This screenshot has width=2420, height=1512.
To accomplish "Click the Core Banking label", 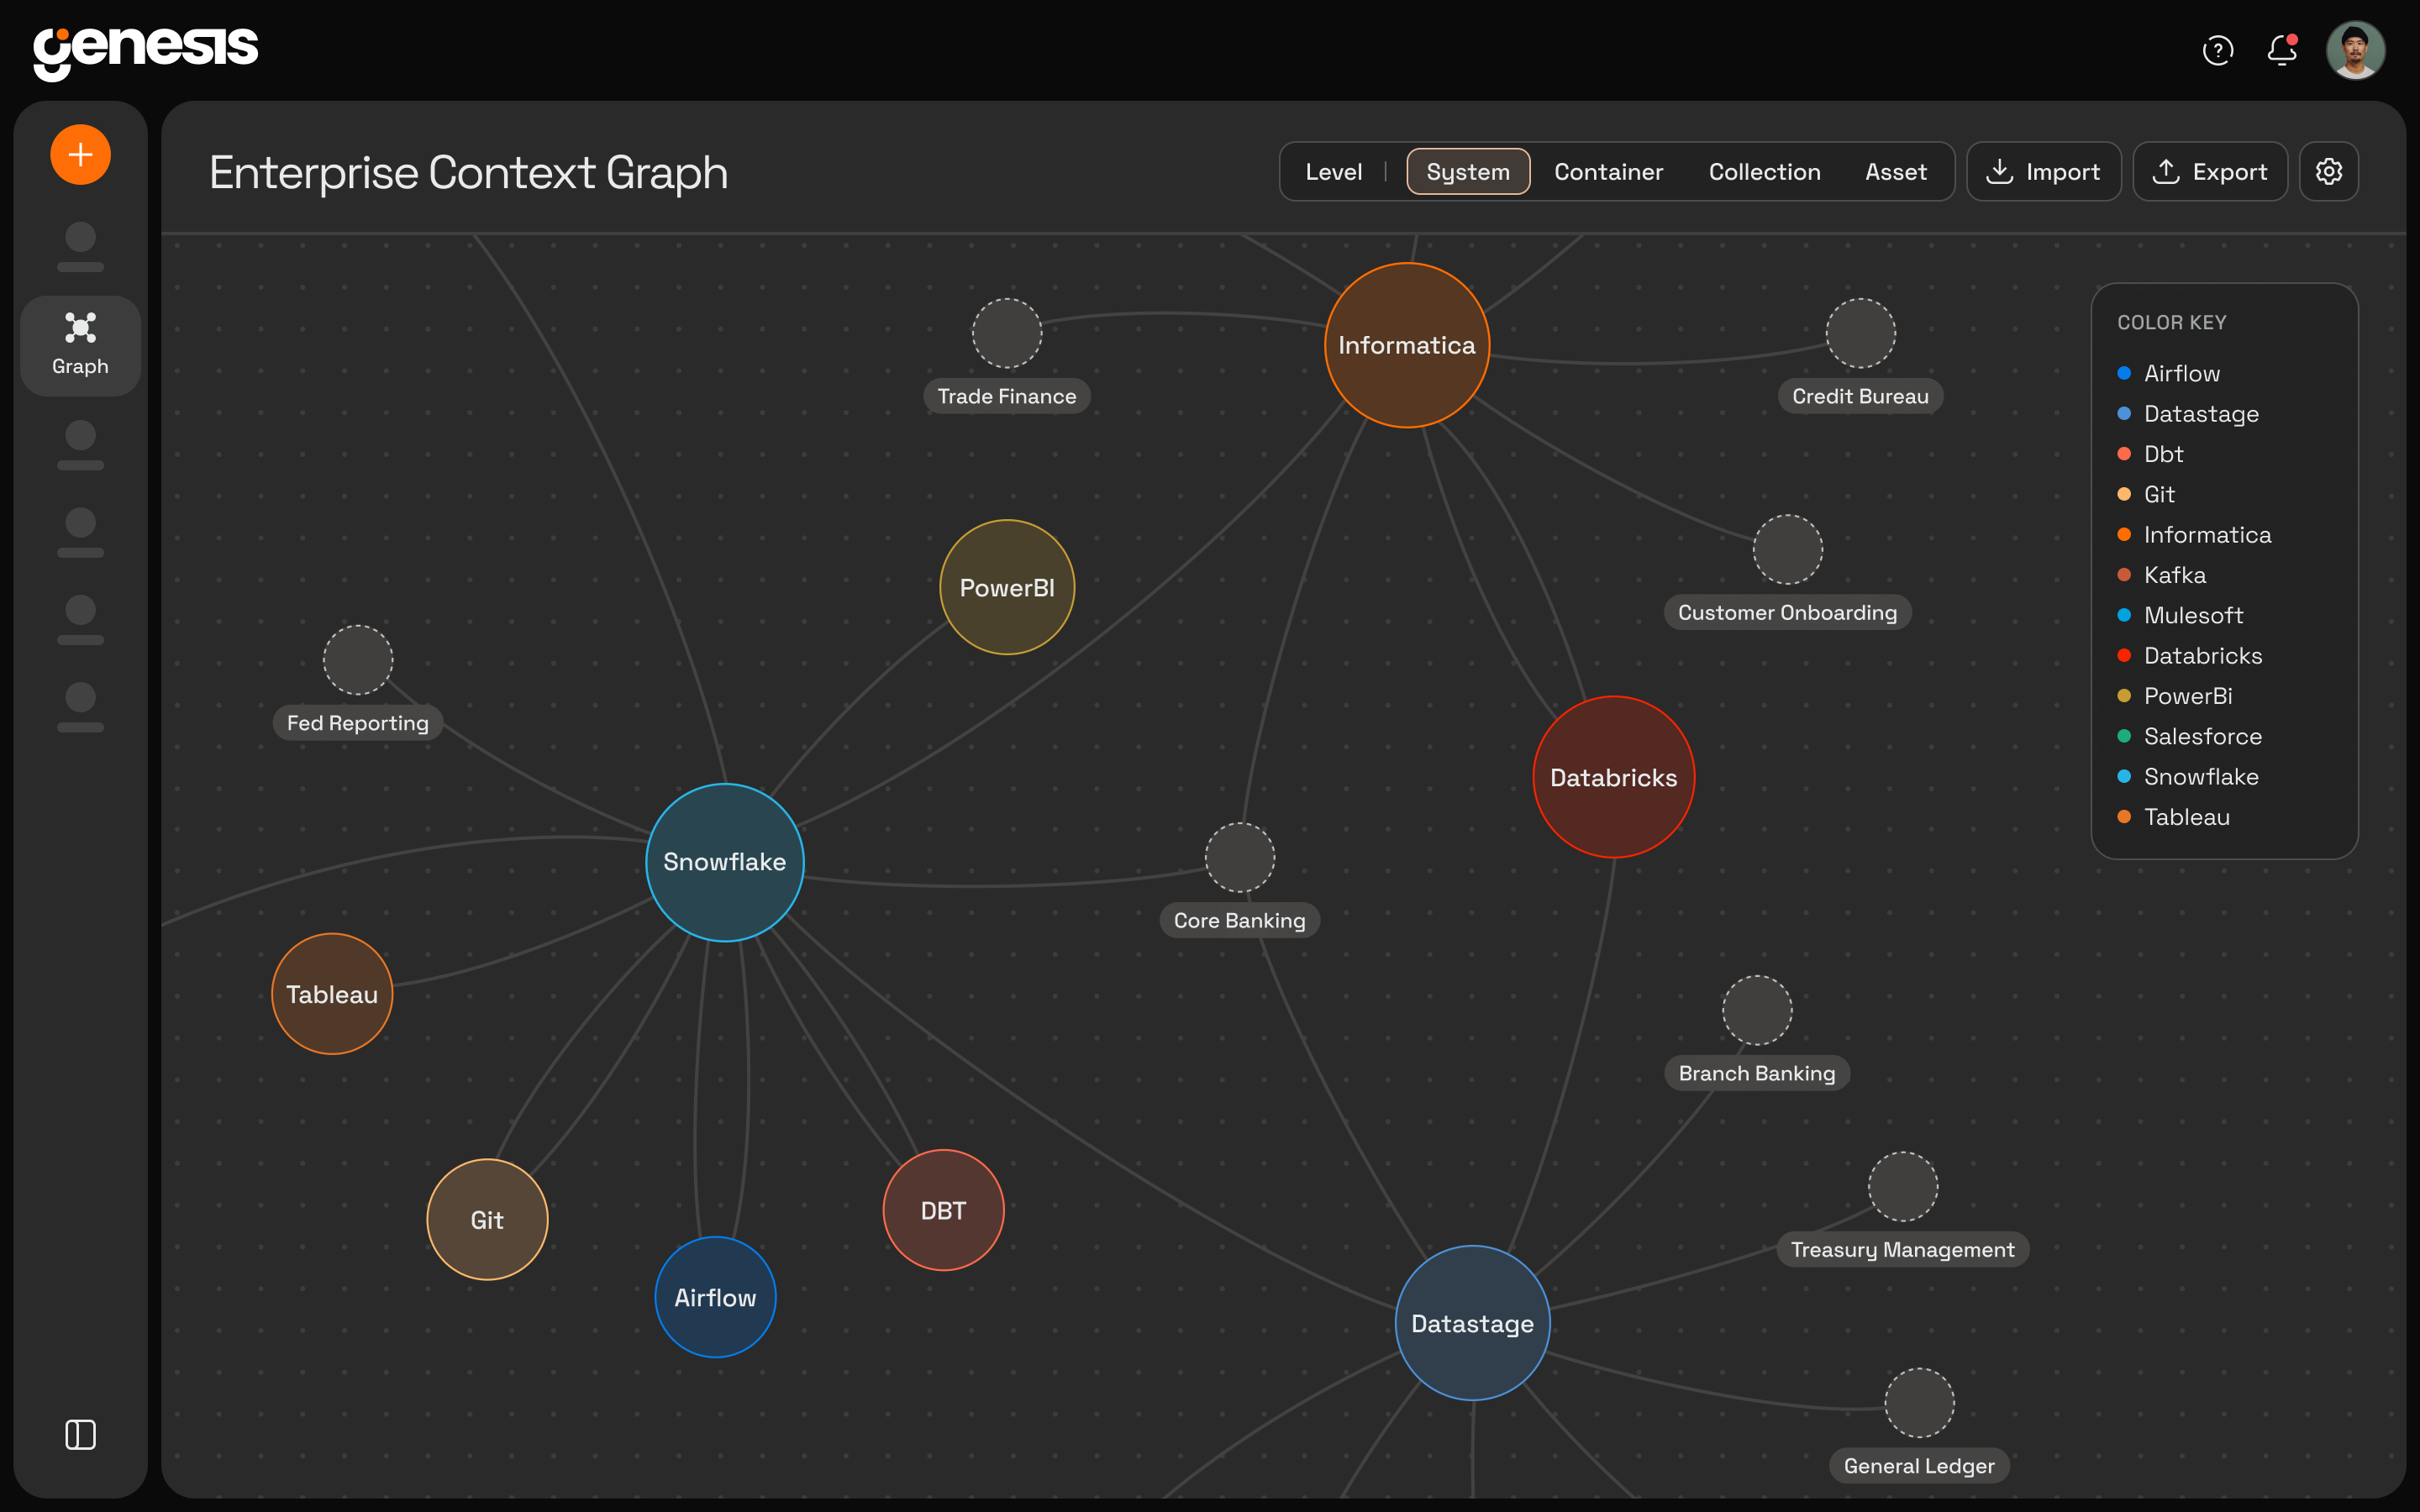I will pos(1239,920).
